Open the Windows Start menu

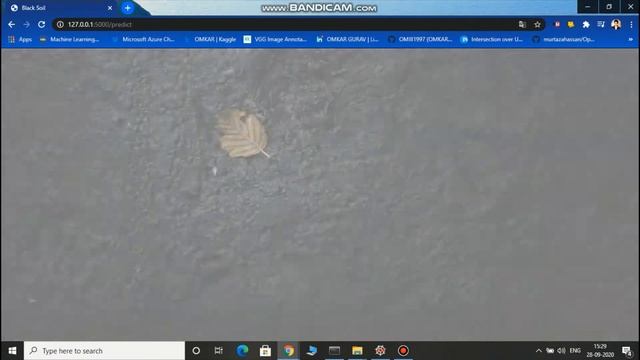(12, 351)
